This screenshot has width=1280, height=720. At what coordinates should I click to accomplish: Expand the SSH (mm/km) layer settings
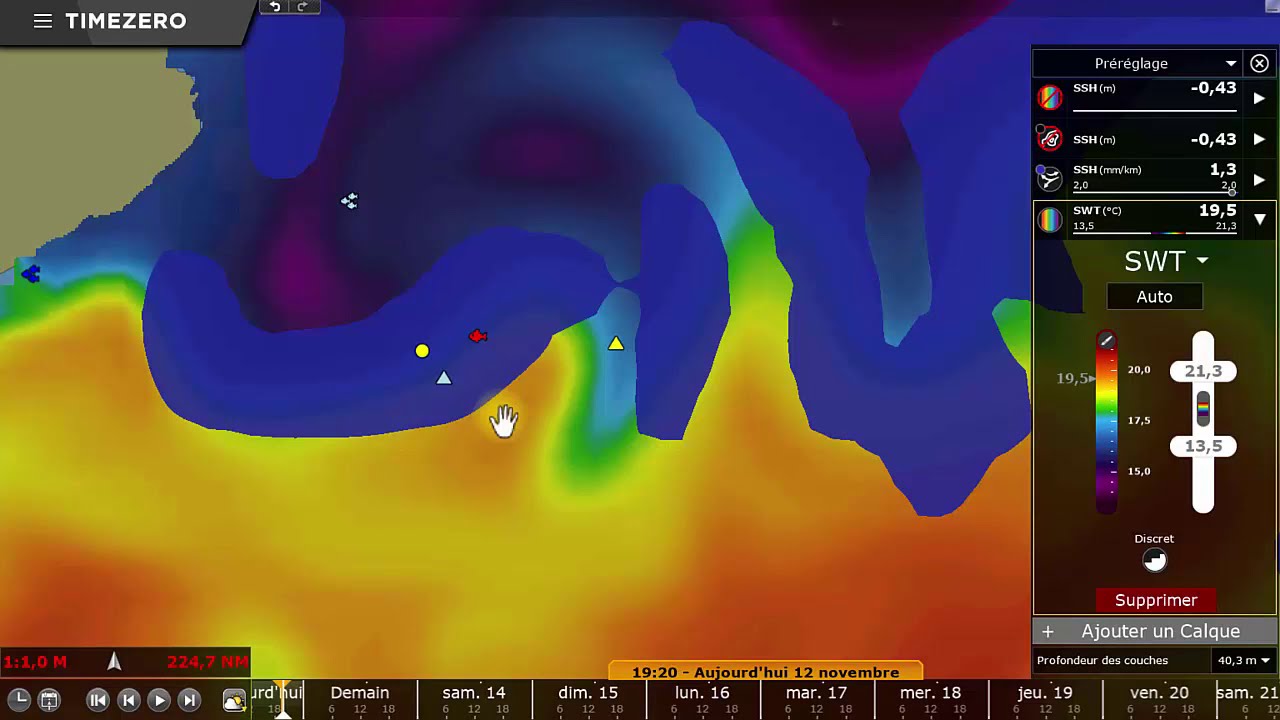tap(1259, 180)
